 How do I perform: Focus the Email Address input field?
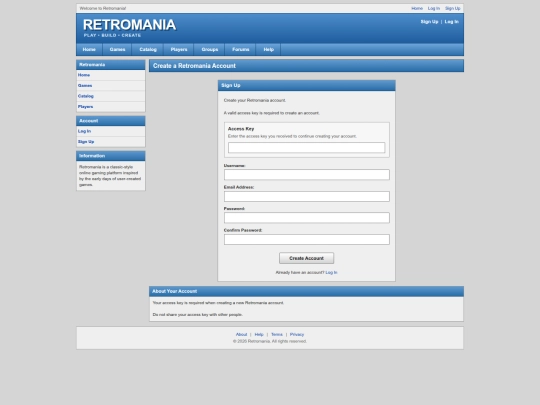click(307, 196)
